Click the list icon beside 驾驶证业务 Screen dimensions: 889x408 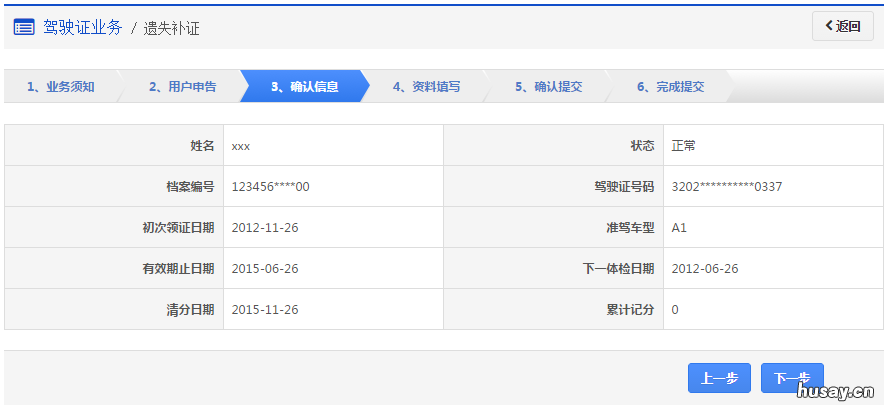point(24,27)
